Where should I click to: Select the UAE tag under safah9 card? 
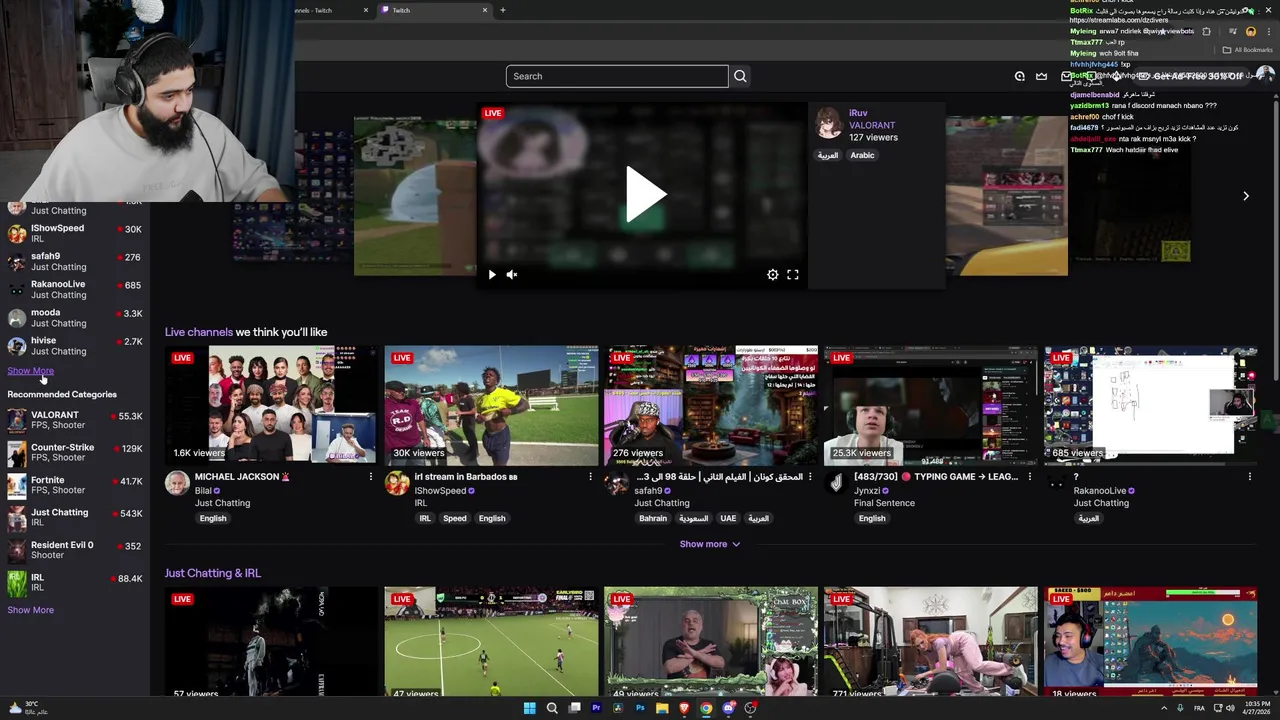(728, 518)
